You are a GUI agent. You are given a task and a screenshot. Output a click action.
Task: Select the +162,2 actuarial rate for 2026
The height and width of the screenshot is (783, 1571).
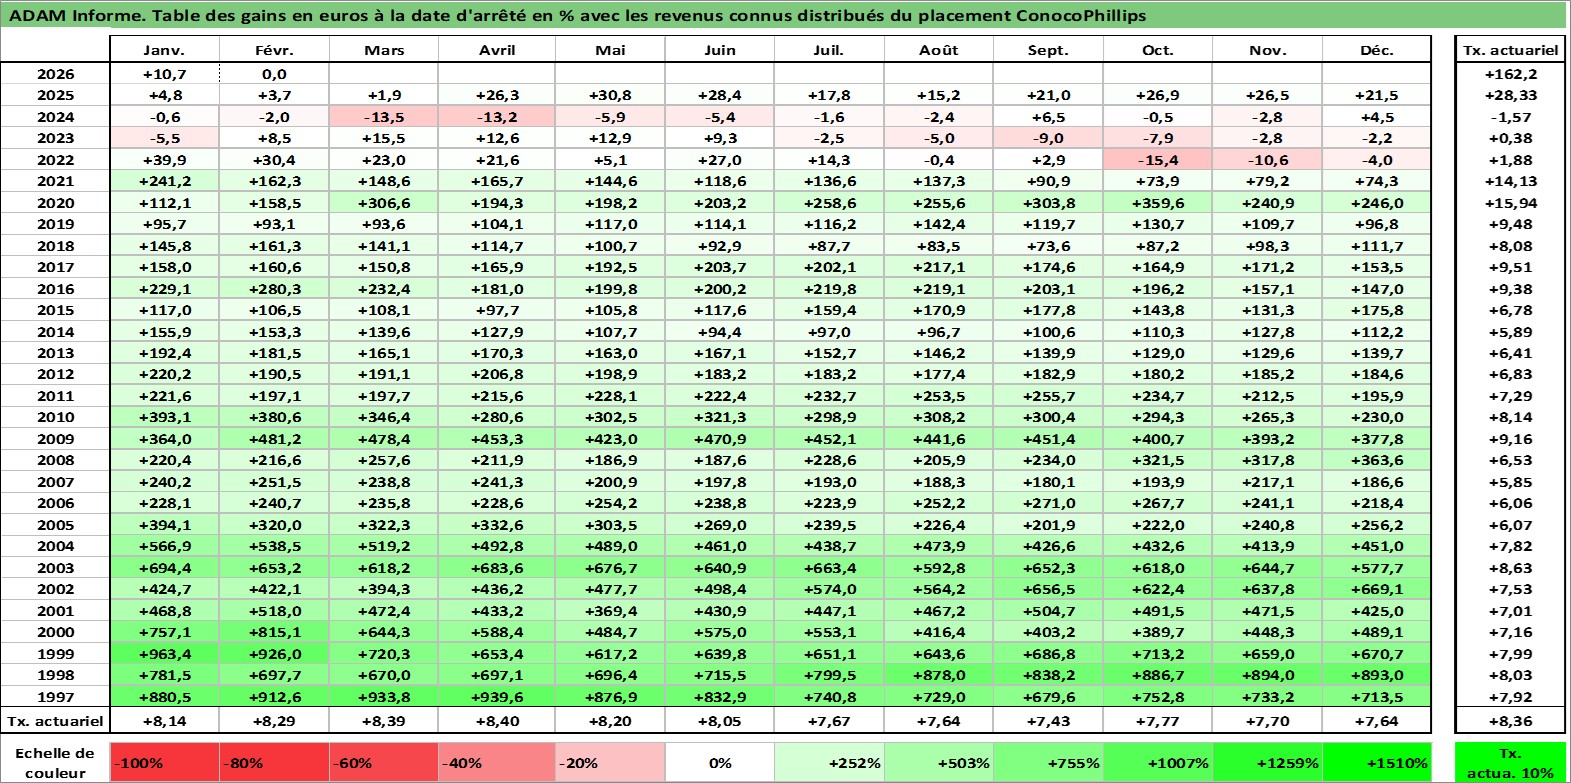coord(1510,74)
